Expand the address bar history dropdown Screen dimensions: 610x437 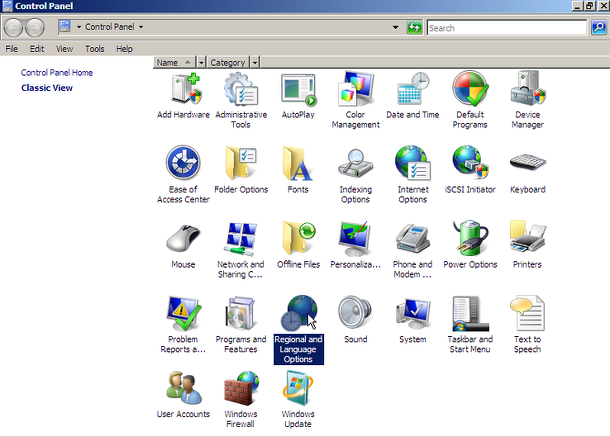coord(396,27)
